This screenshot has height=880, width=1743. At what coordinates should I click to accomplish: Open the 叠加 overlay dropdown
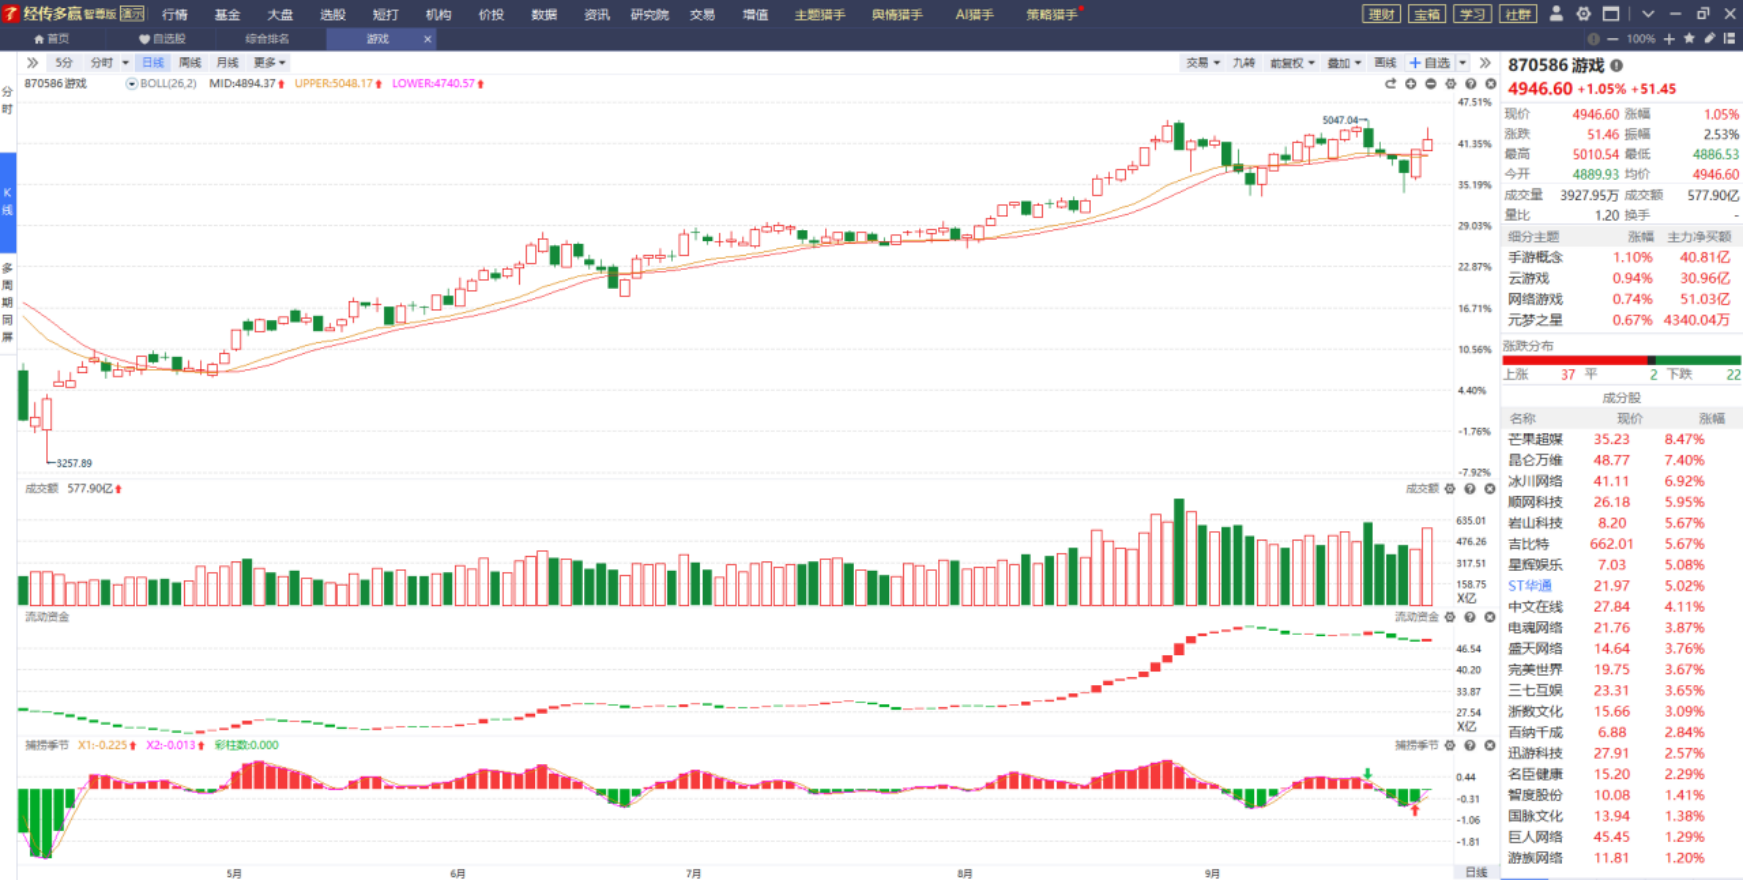pyautogui.click(x=1344, y=62)
